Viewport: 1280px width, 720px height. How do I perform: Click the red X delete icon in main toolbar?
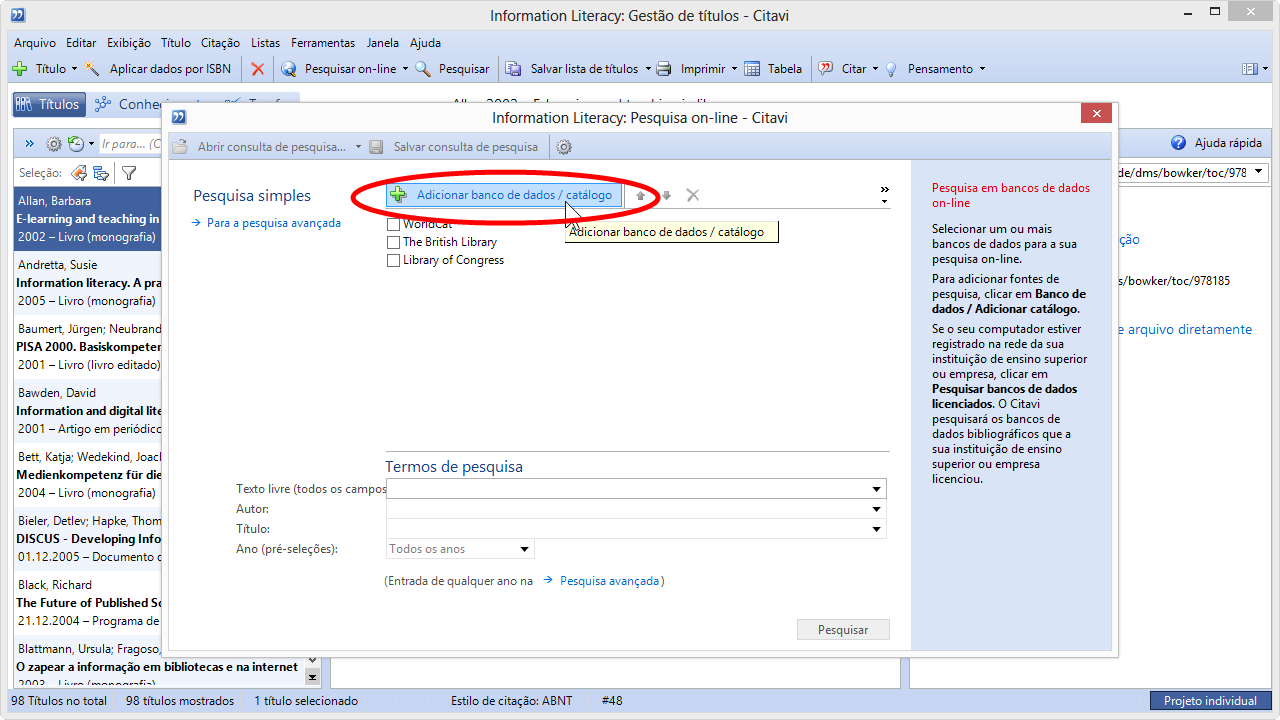pos(258,69)
